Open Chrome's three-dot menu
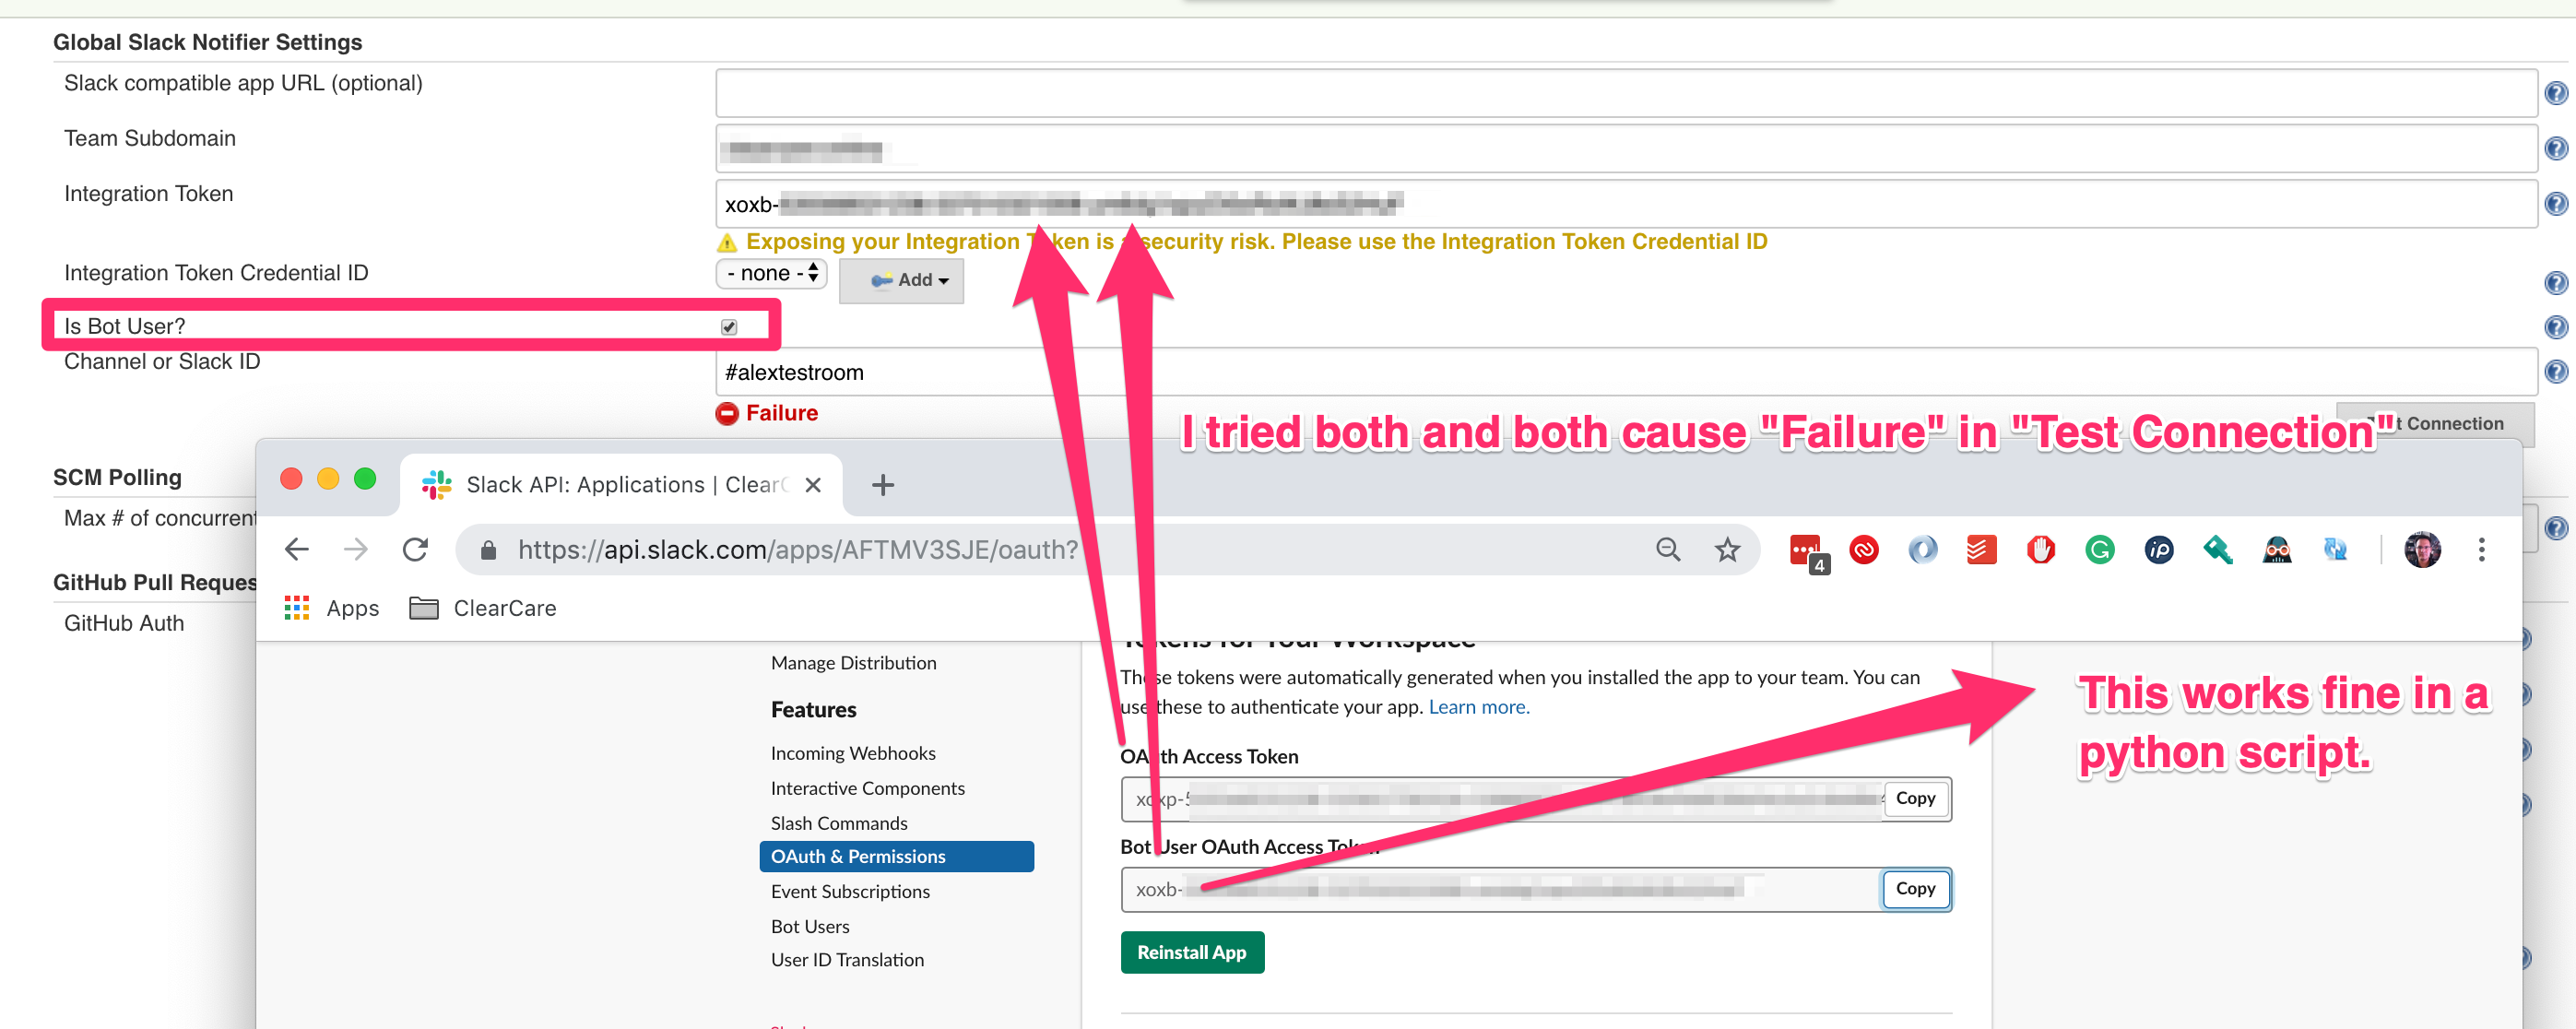2576x1029 pixels. click(x=2481, y=549)
